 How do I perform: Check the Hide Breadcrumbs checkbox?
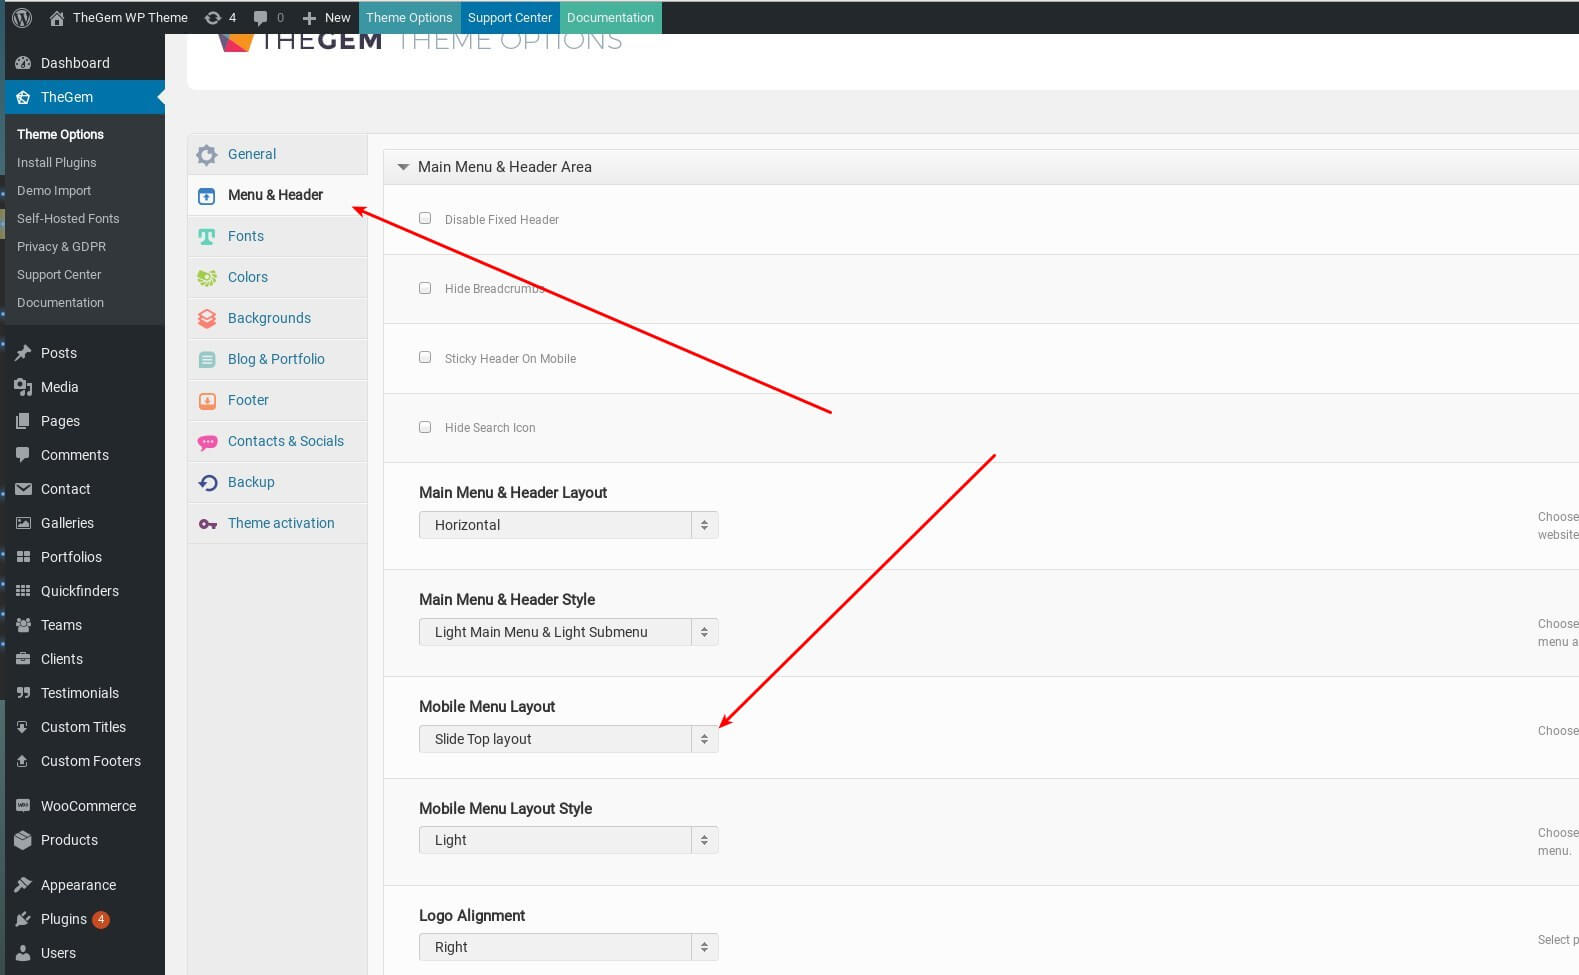[425, 288]
